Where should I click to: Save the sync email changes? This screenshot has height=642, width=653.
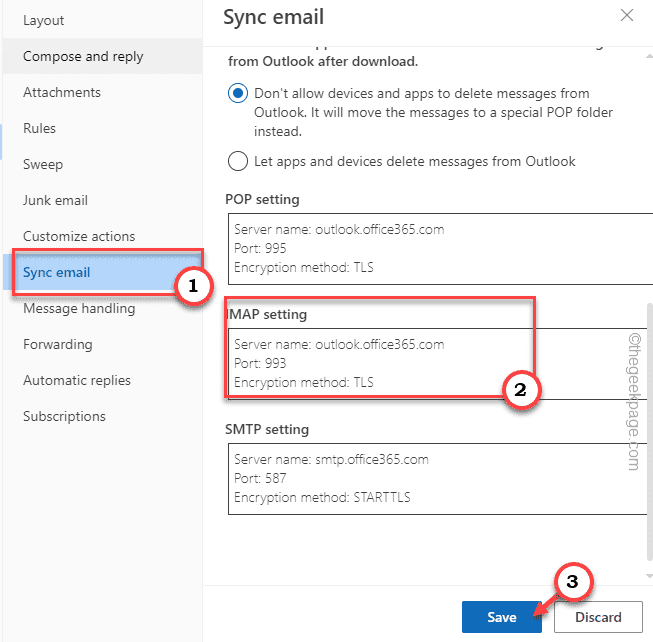click(x=501, y=617)
